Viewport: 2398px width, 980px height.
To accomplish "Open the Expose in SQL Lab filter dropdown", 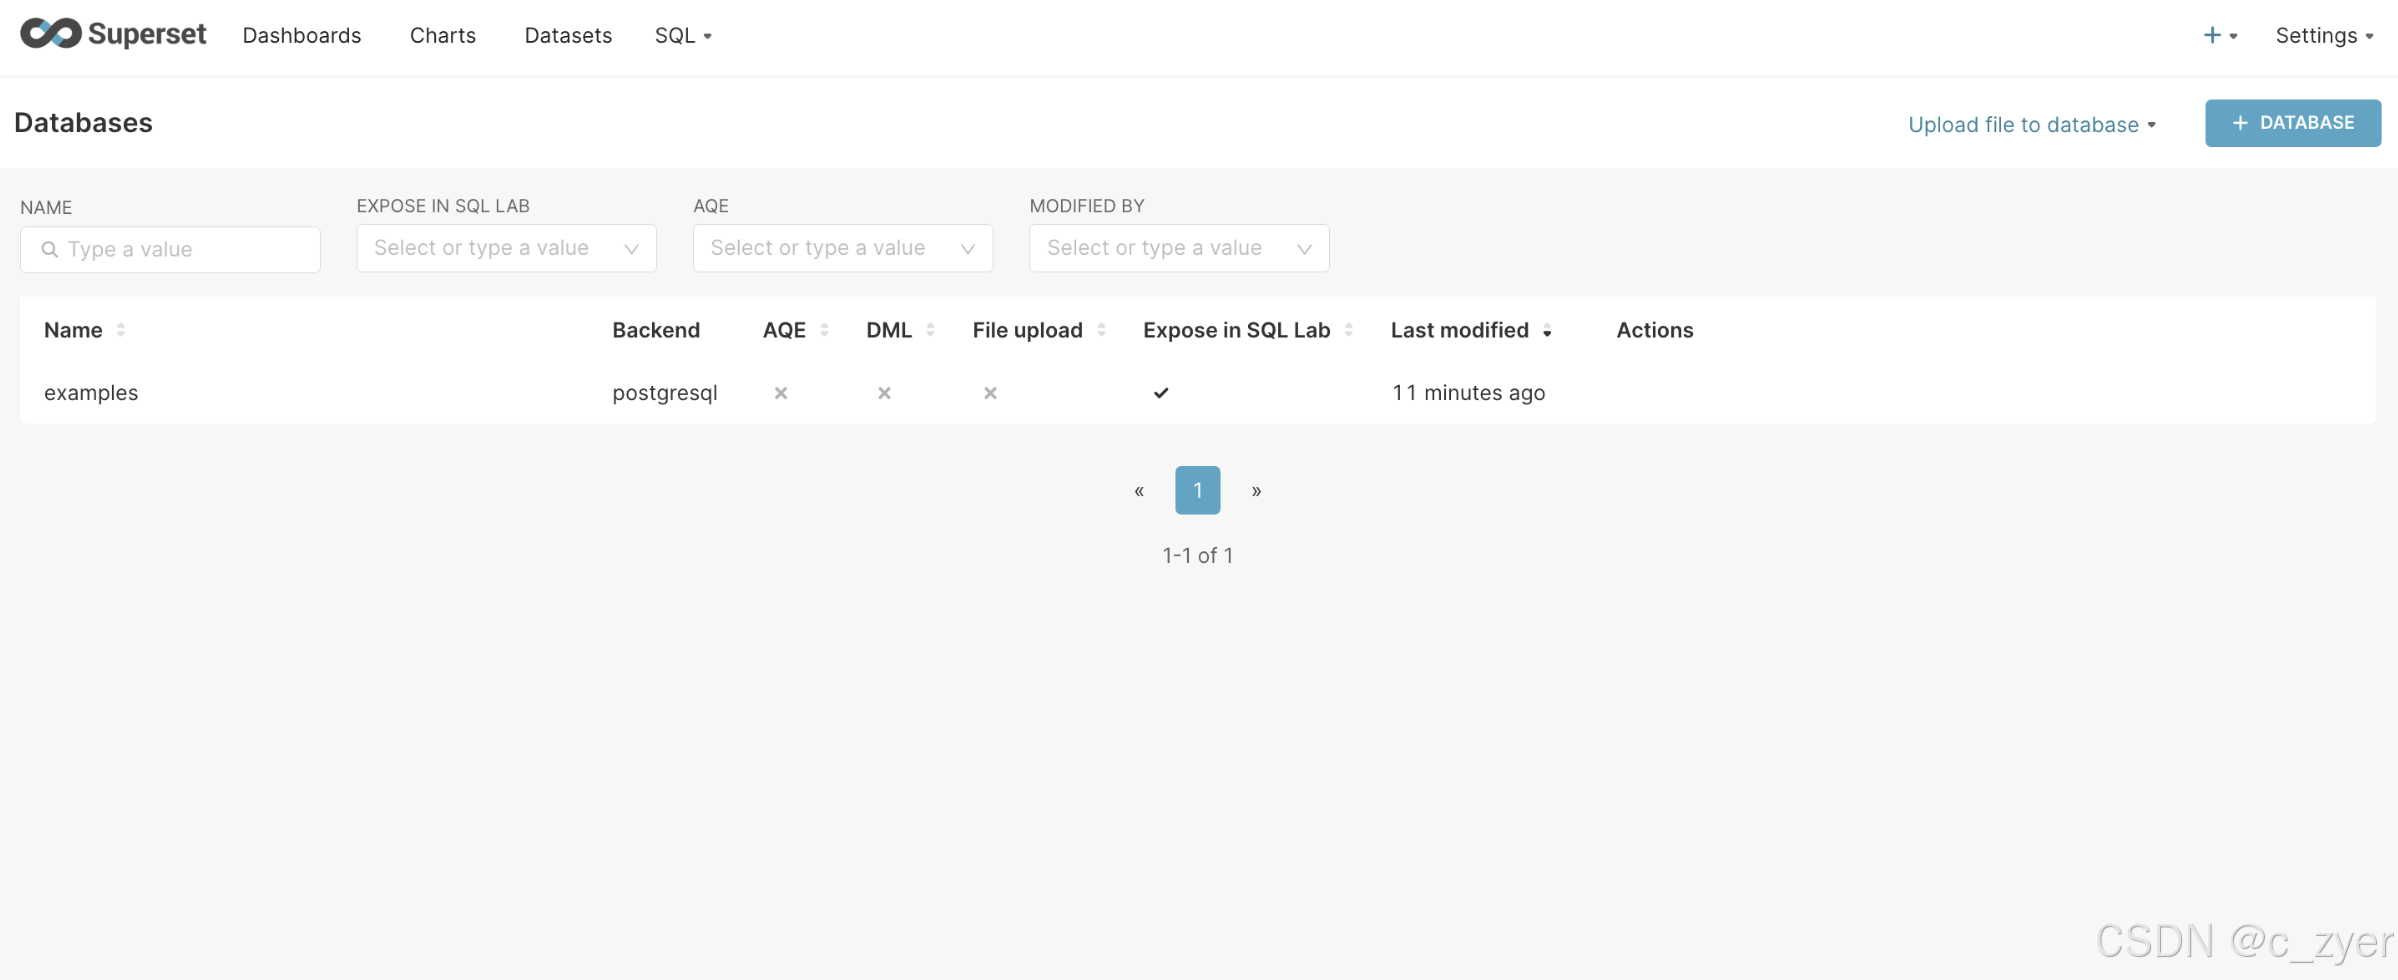I will click(x=506, y=248).
